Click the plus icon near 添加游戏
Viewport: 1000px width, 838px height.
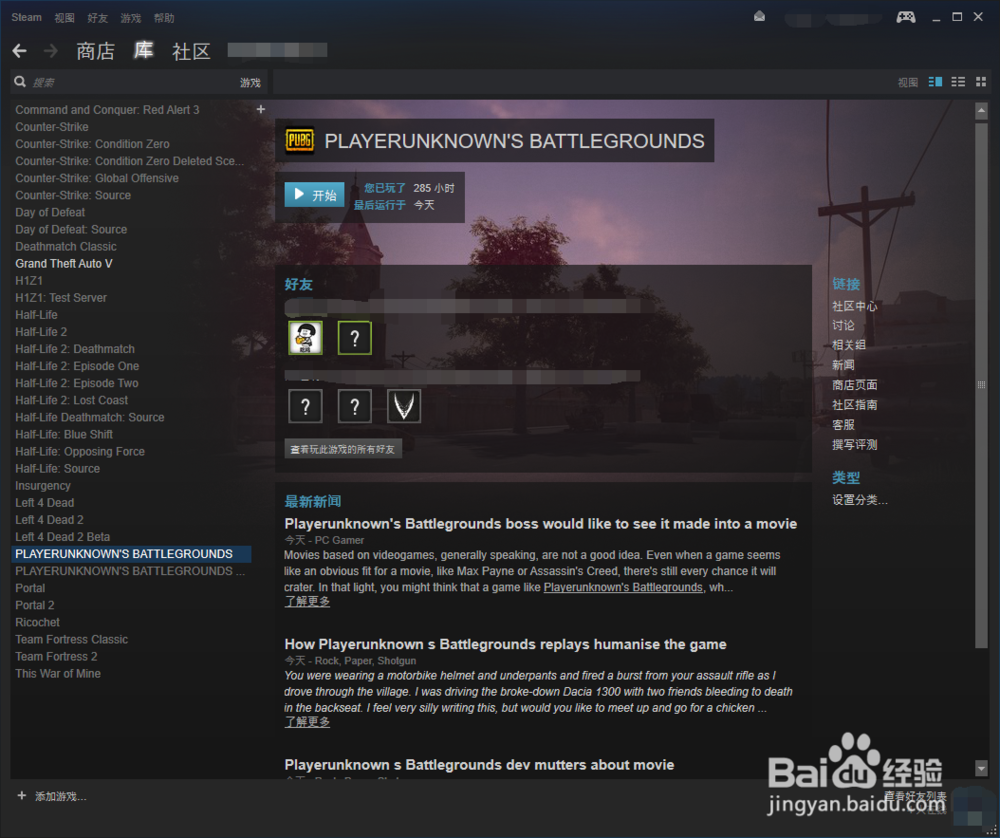[x=22, y=795]
